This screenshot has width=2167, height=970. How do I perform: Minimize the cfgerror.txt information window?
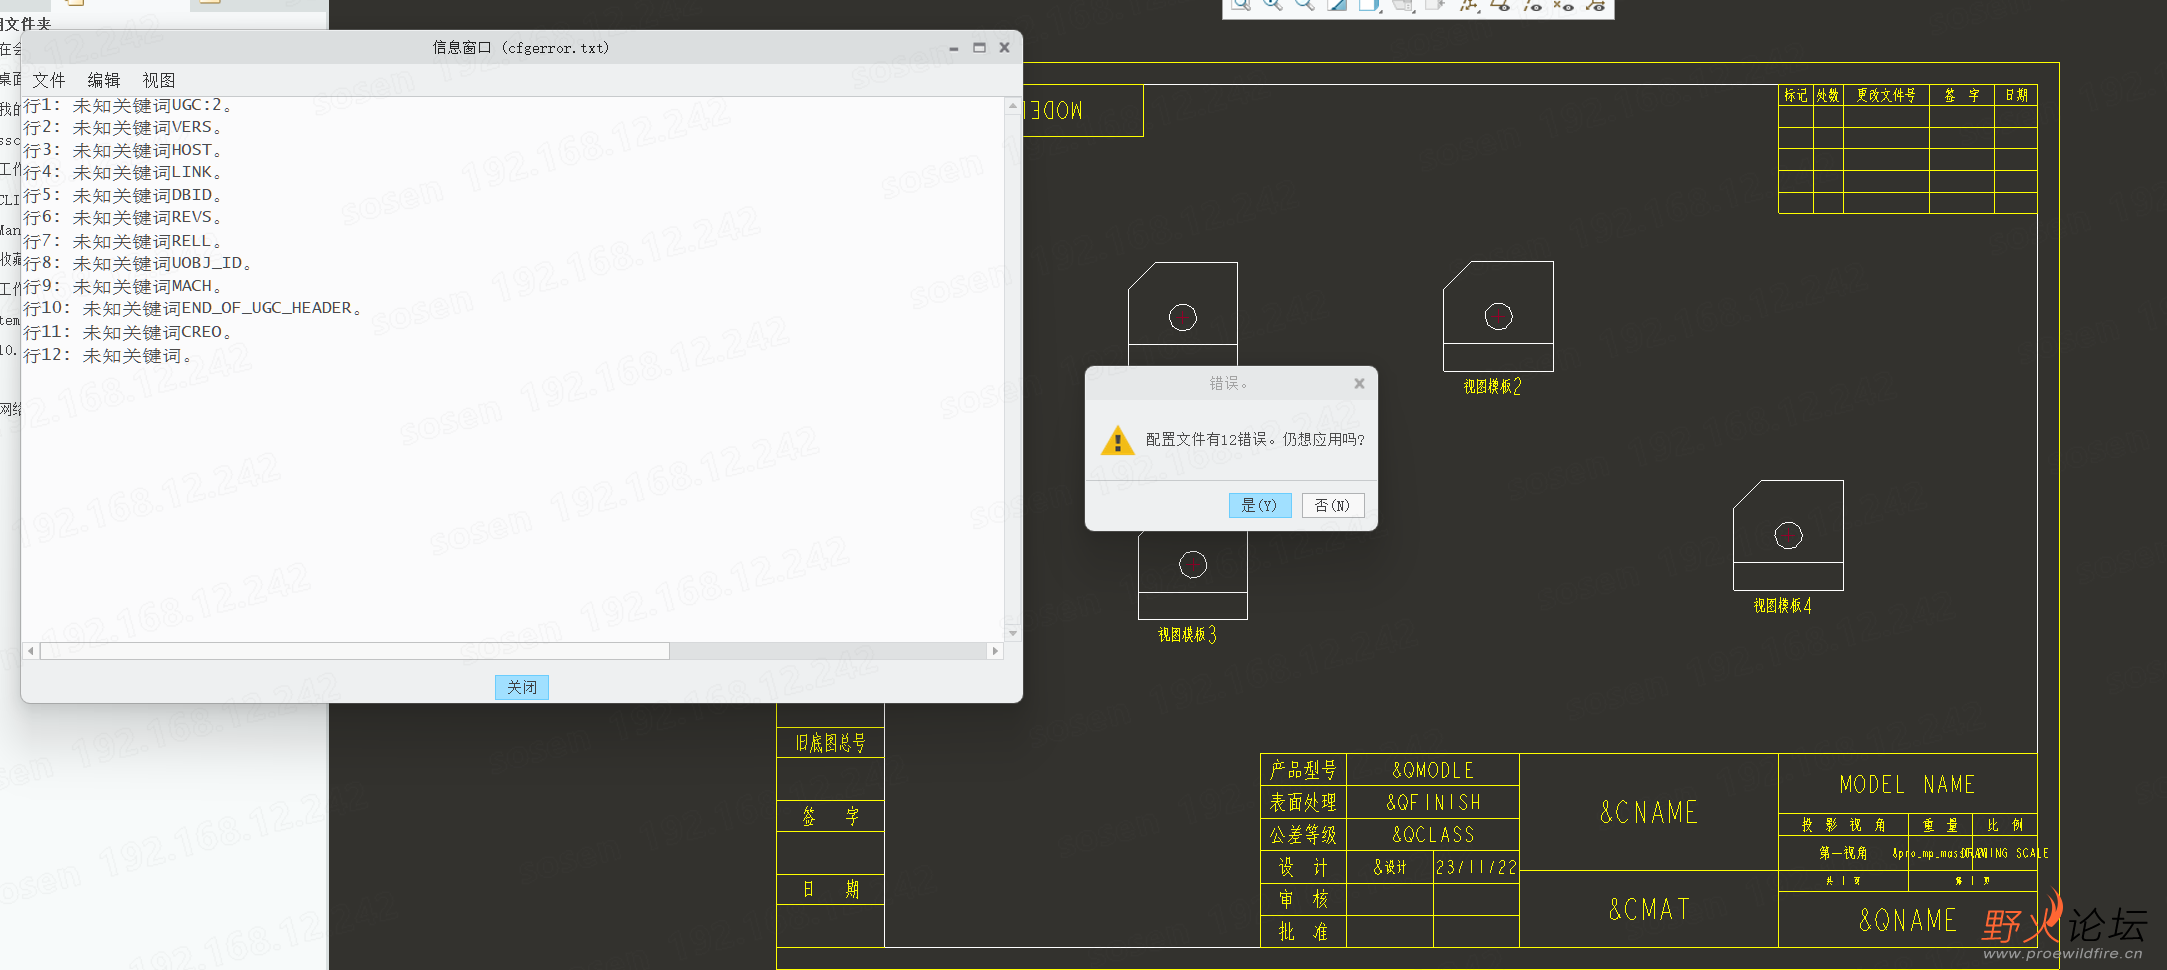click(954, 48)
